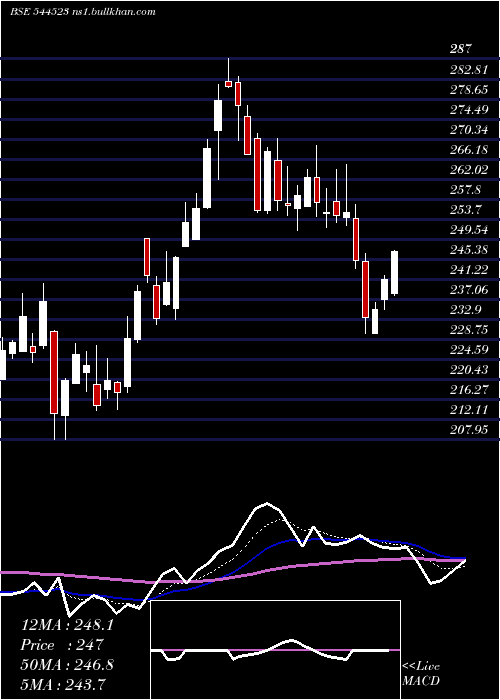The width and height of the screenshot is (500, 700).
Task: Click the 249.54 price axis label
Action: point(469,230)
